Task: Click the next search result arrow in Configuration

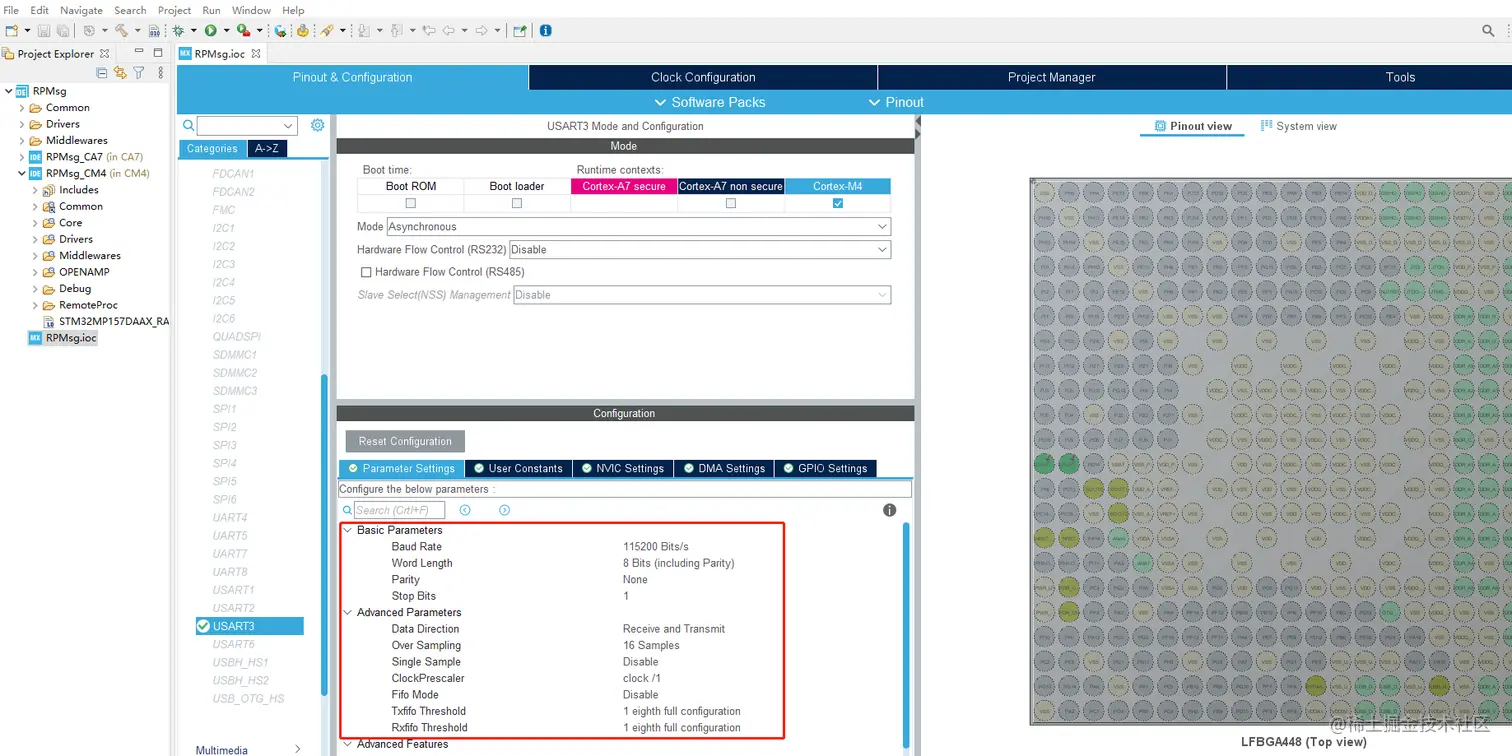Action: [504, 510]
